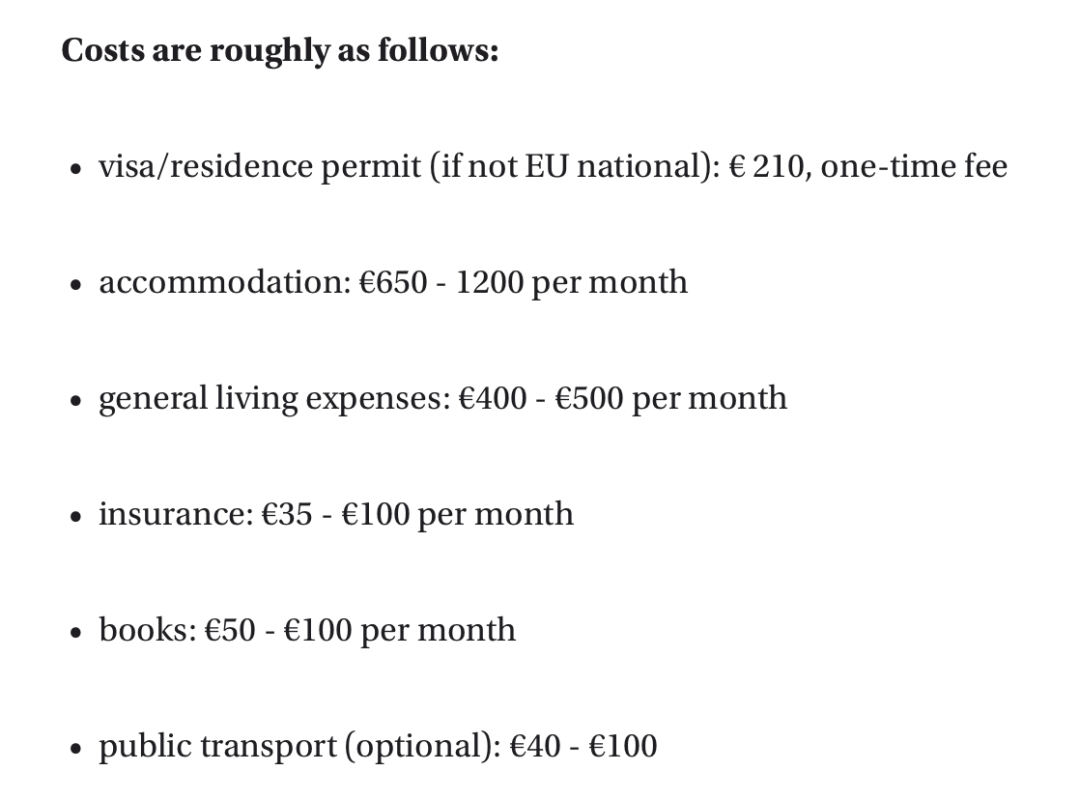Click the bullet point before "insurance"
Image resolution: width=1080 pixels, height=800 pixels.
pos(75,517)
